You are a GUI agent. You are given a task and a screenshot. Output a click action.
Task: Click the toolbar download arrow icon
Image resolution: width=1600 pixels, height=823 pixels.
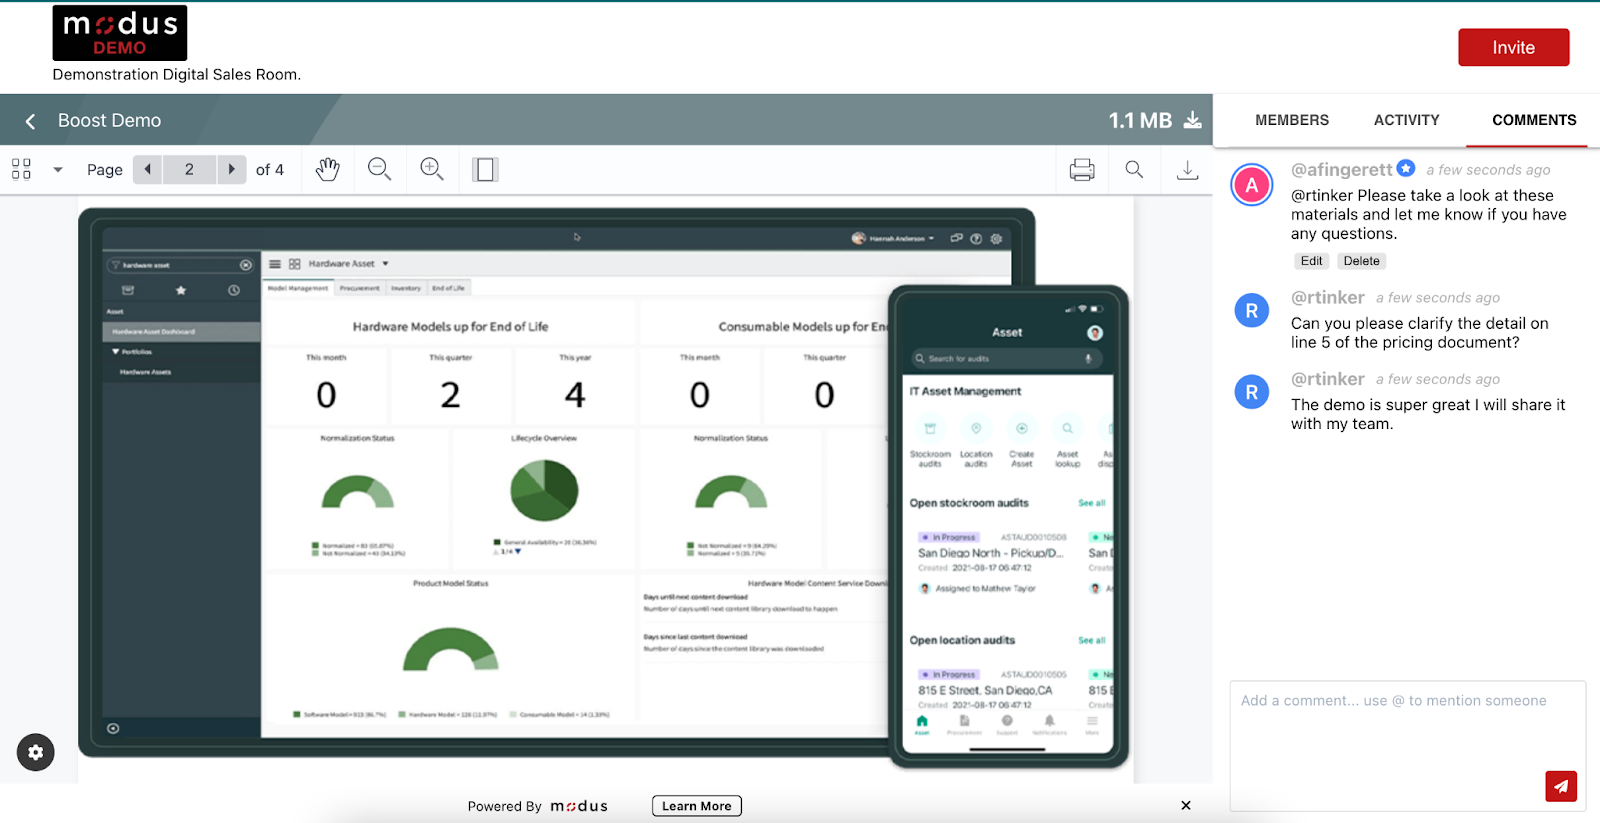point(1187,170)
